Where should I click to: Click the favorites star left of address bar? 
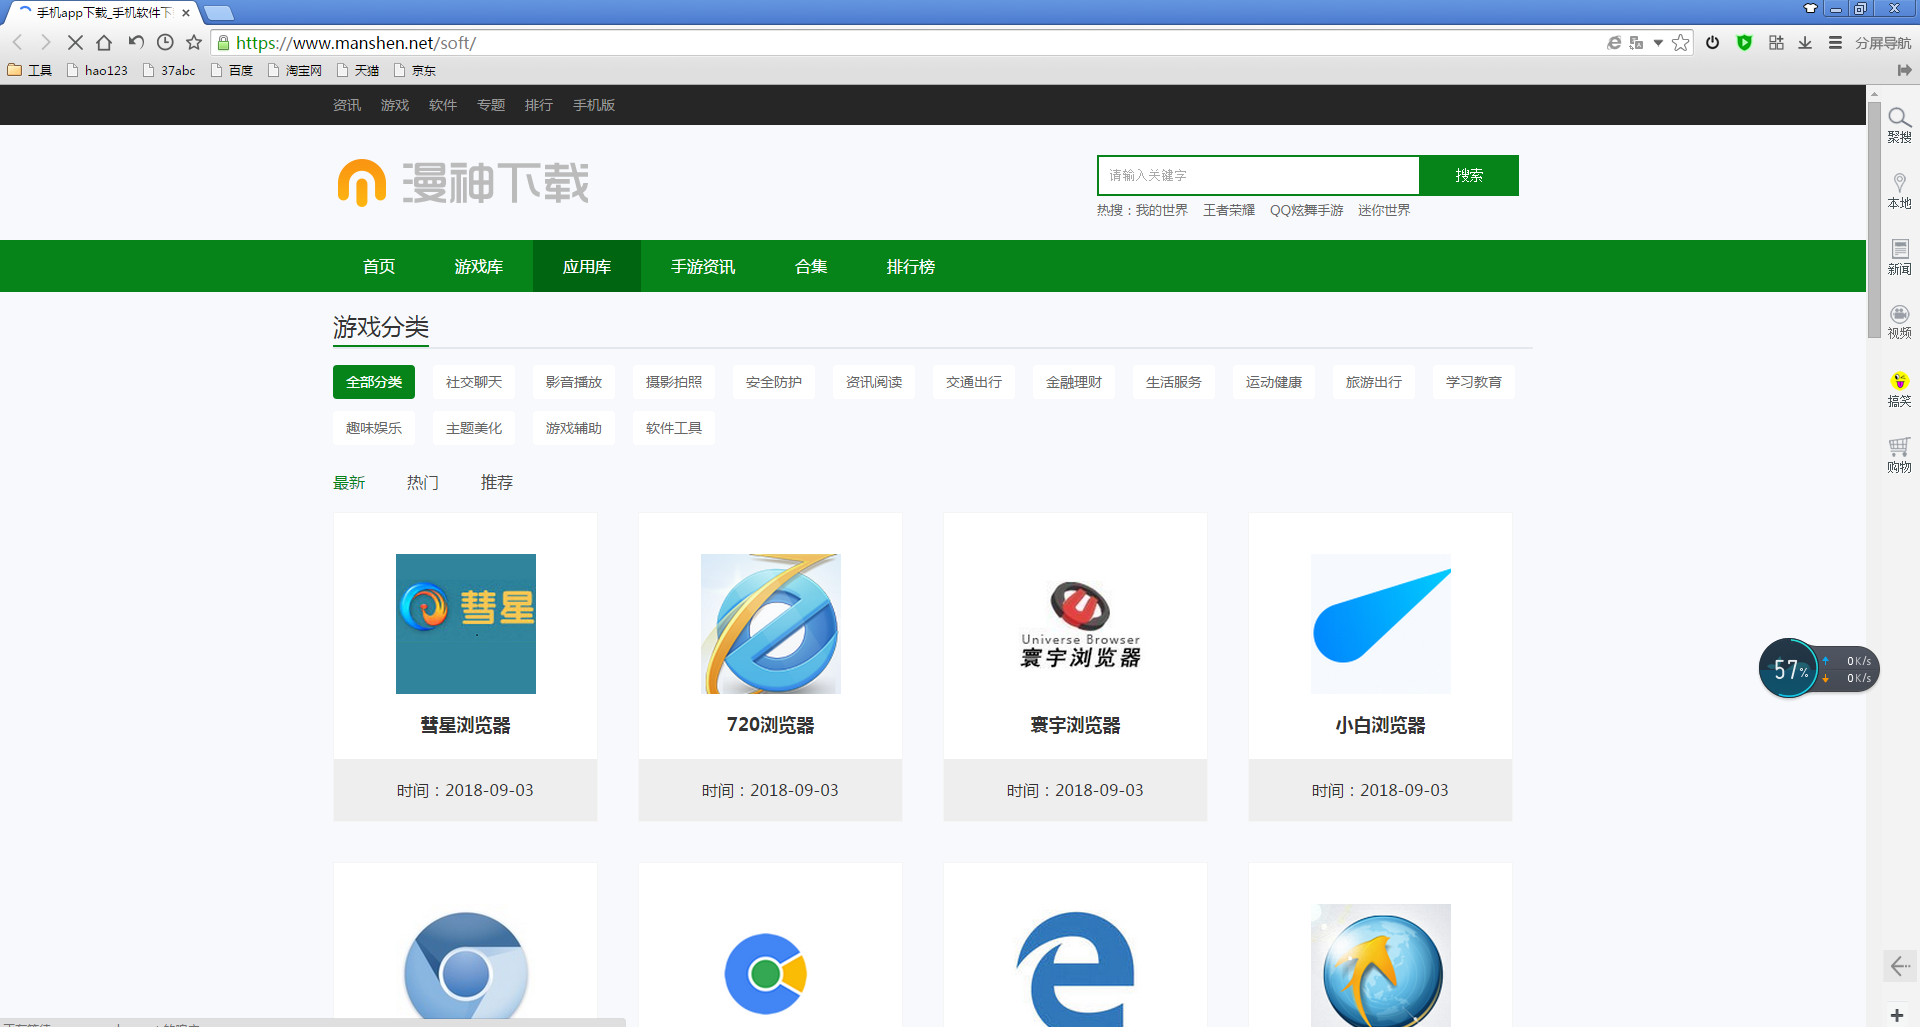194,42
